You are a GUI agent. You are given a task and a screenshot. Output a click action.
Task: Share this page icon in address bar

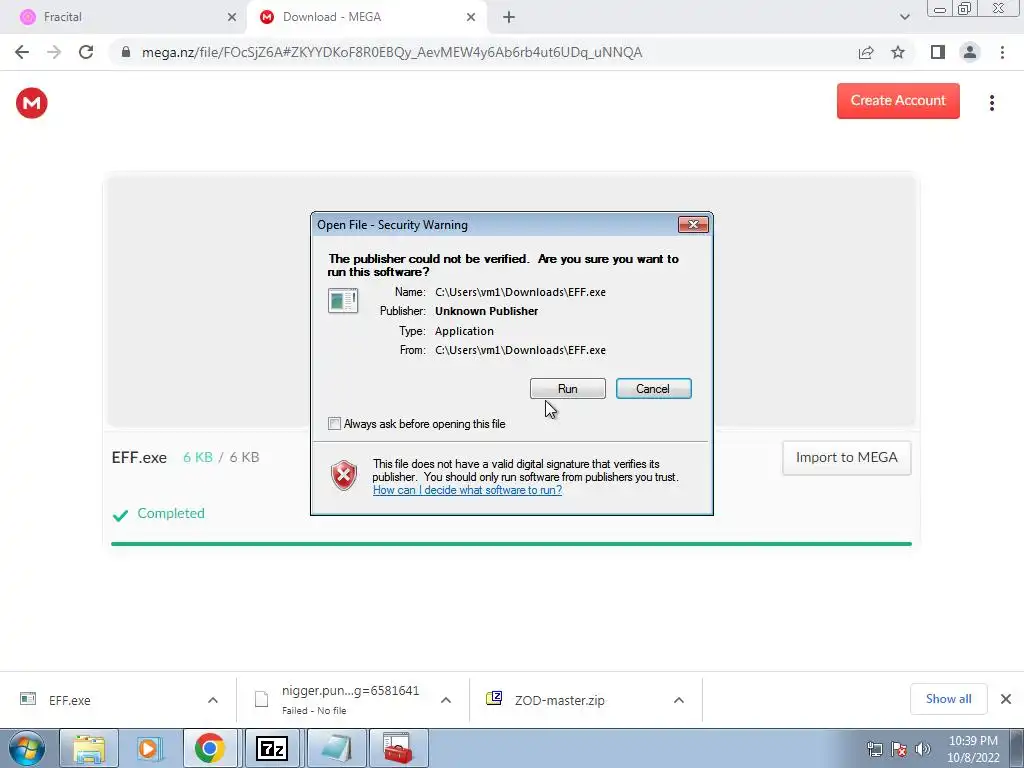pos(866,52)
